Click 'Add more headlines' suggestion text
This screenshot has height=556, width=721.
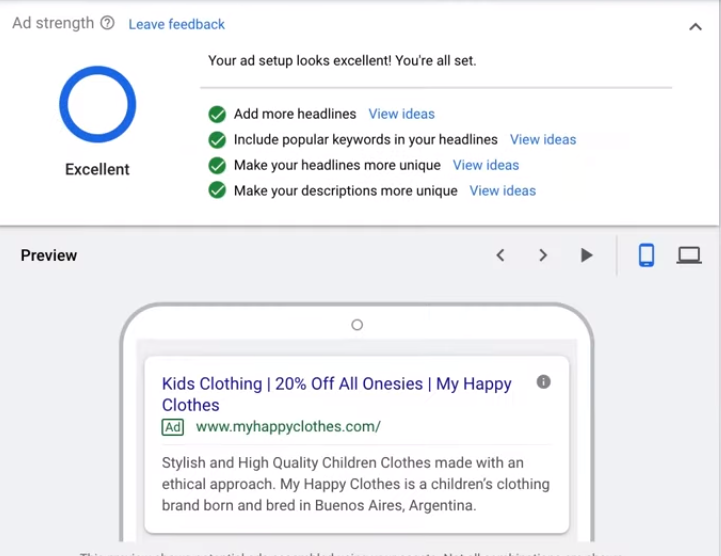coord(295,114)
